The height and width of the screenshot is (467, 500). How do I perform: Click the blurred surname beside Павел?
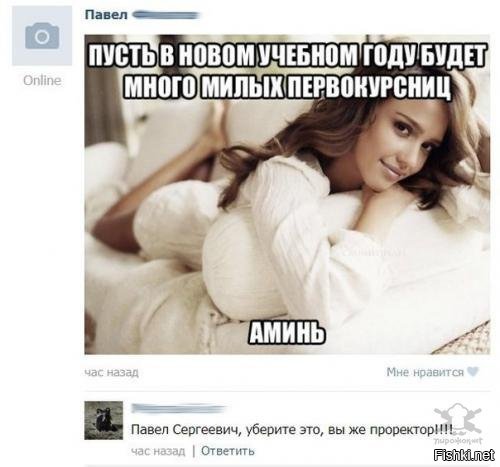click(166, 15)
